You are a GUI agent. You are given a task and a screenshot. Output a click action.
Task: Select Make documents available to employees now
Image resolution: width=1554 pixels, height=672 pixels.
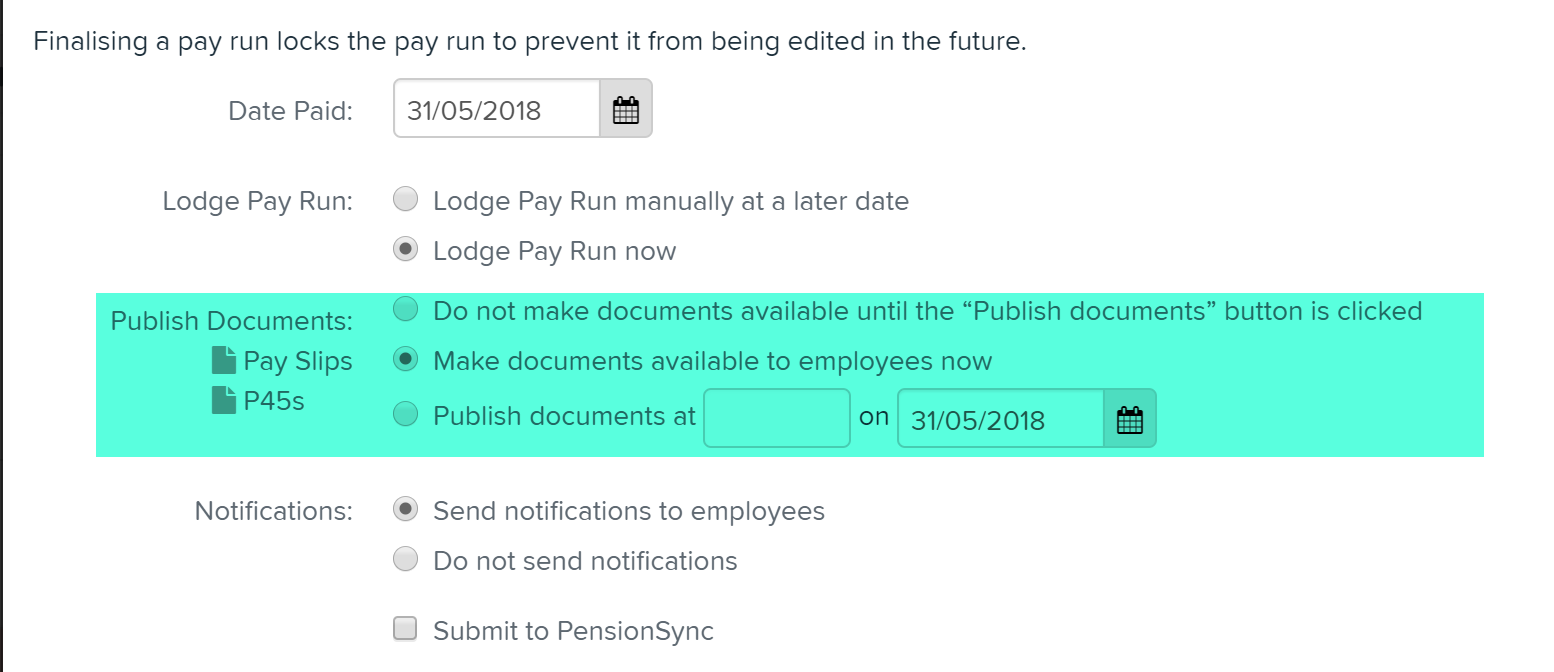[405, 360]
